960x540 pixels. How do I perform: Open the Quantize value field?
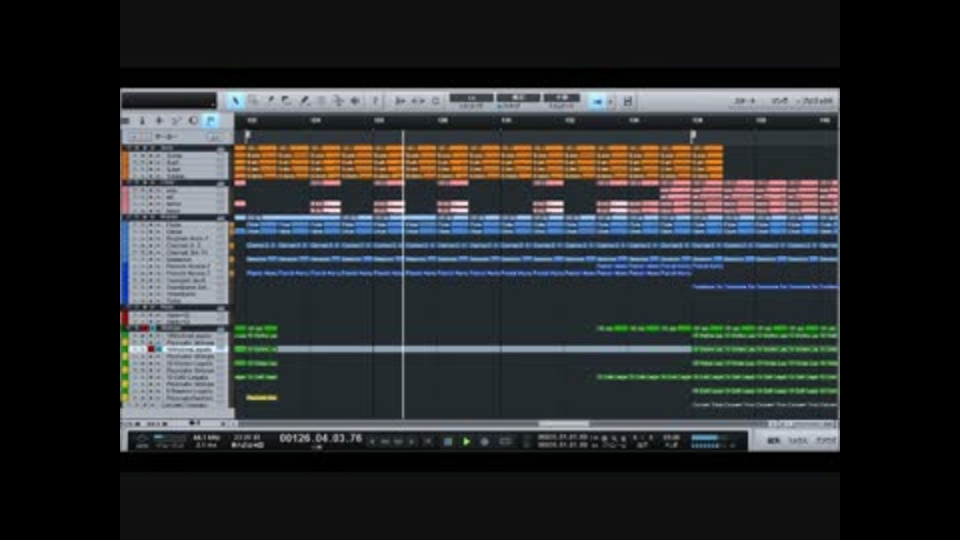[471, 98]
